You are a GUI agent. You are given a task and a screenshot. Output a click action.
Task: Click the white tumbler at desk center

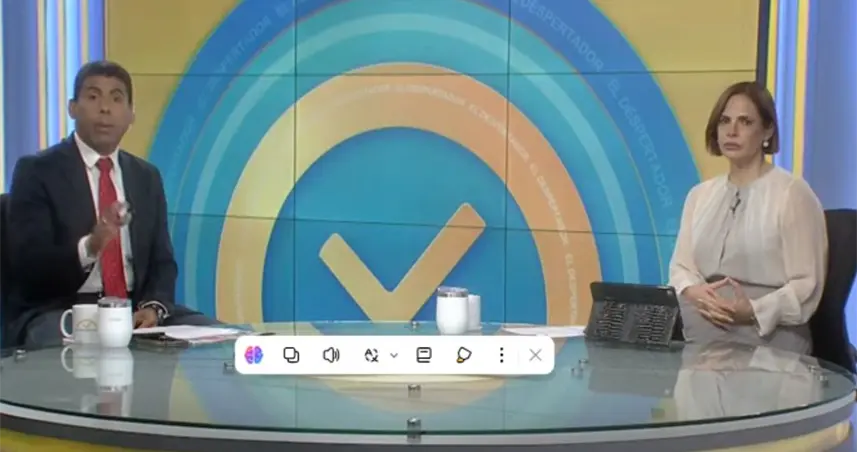(452, 310)
